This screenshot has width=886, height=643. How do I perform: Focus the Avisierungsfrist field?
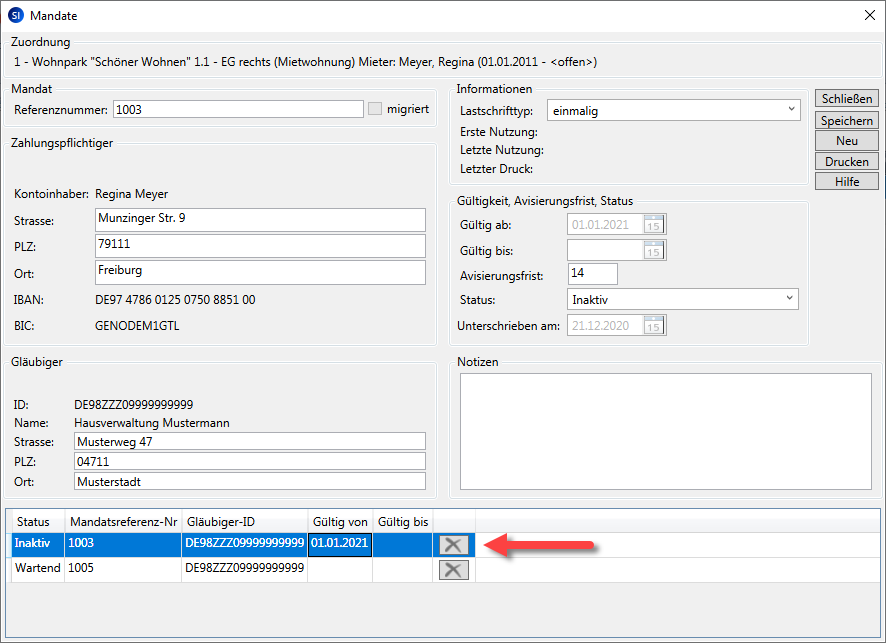(592, 273)
